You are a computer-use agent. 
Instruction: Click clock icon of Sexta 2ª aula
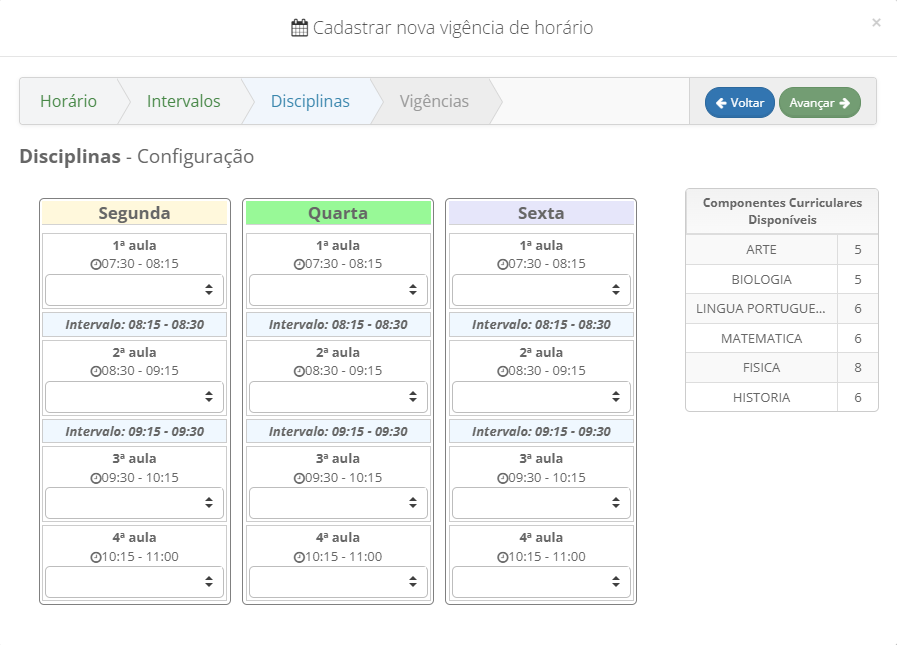(x=502, y=371)
